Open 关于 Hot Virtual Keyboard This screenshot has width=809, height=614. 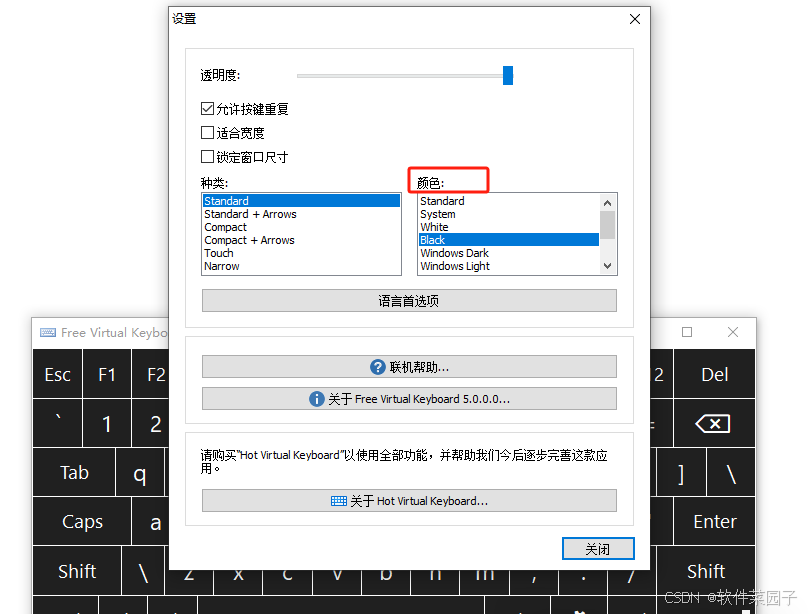coord(409,500)
